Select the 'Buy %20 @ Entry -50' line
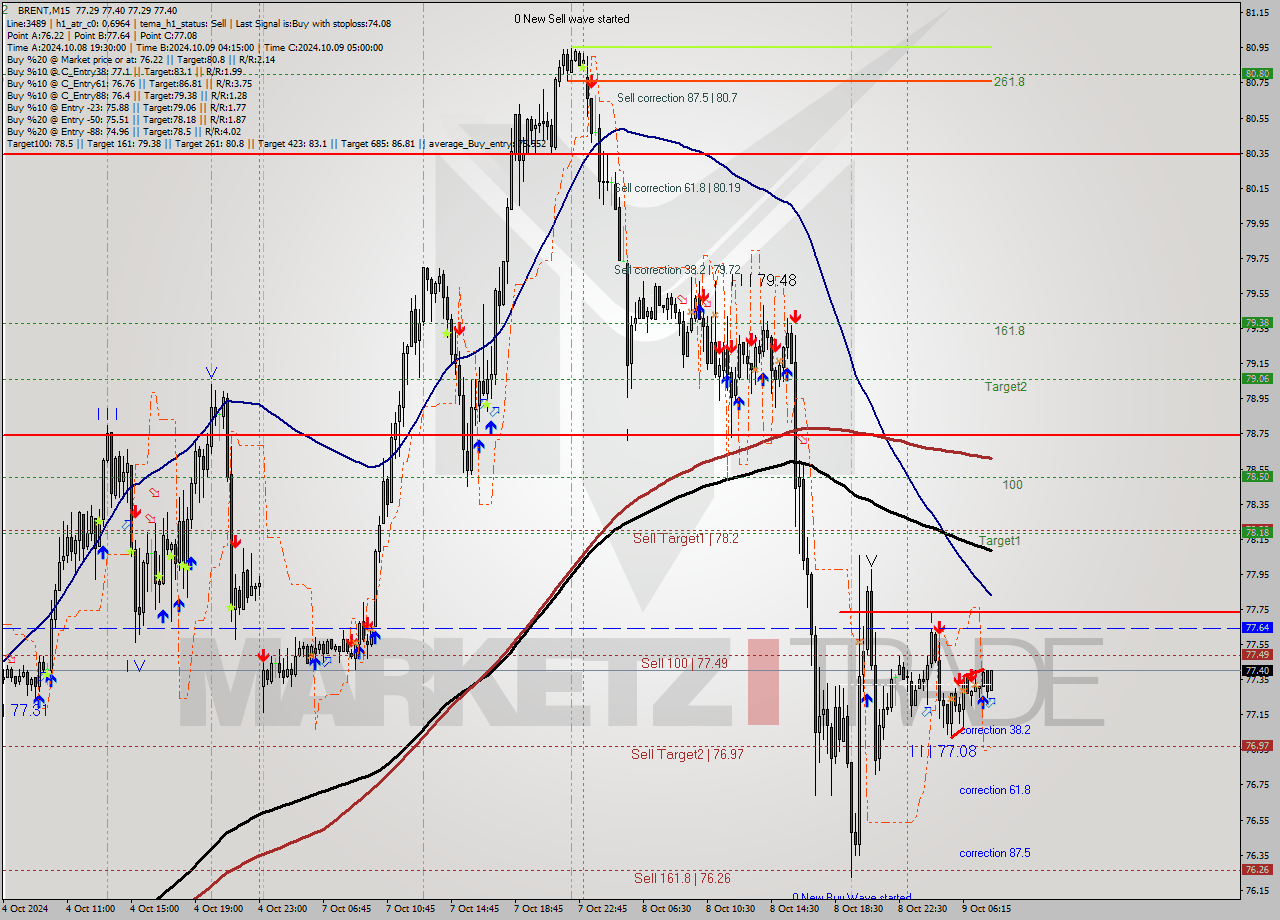Image resolution: width=1280 pixels, height=920 pixels. [x=126, y=120]
